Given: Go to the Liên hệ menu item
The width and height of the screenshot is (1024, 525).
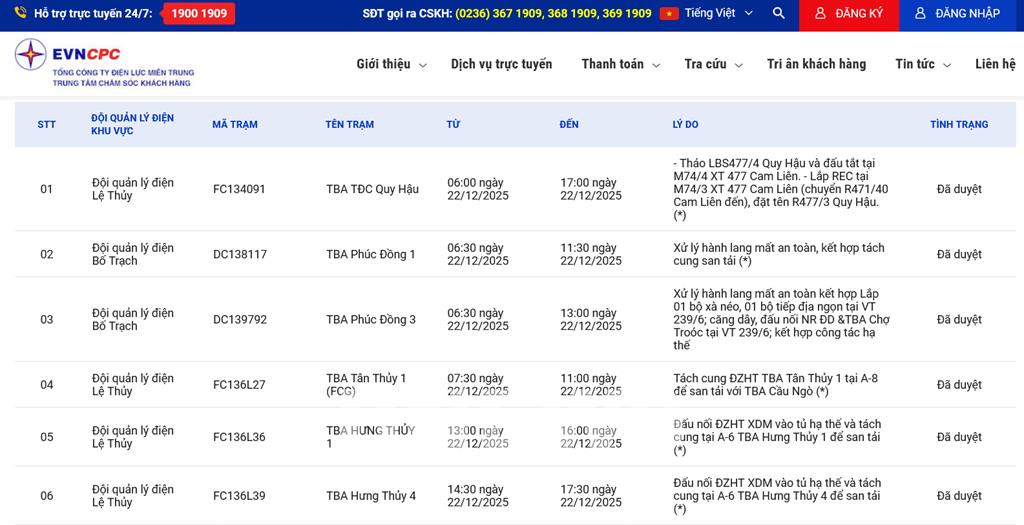Looking at the screenshot, I should 994,64.
